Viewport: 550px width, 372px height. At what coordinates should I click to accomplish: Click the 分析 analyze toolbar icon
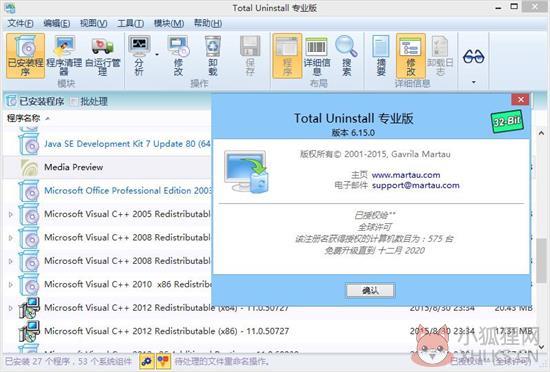[139, 55]
